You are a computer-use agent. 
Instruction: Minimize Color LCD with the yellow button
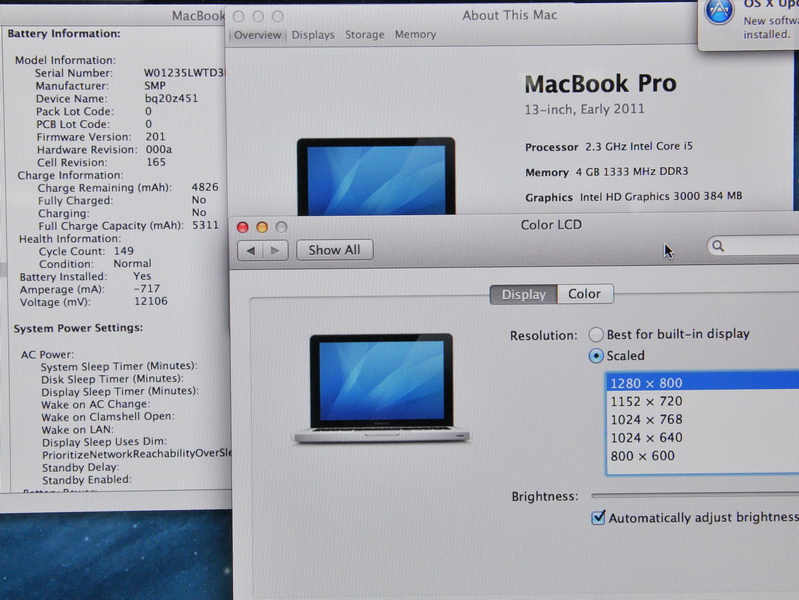coord(262,227)
